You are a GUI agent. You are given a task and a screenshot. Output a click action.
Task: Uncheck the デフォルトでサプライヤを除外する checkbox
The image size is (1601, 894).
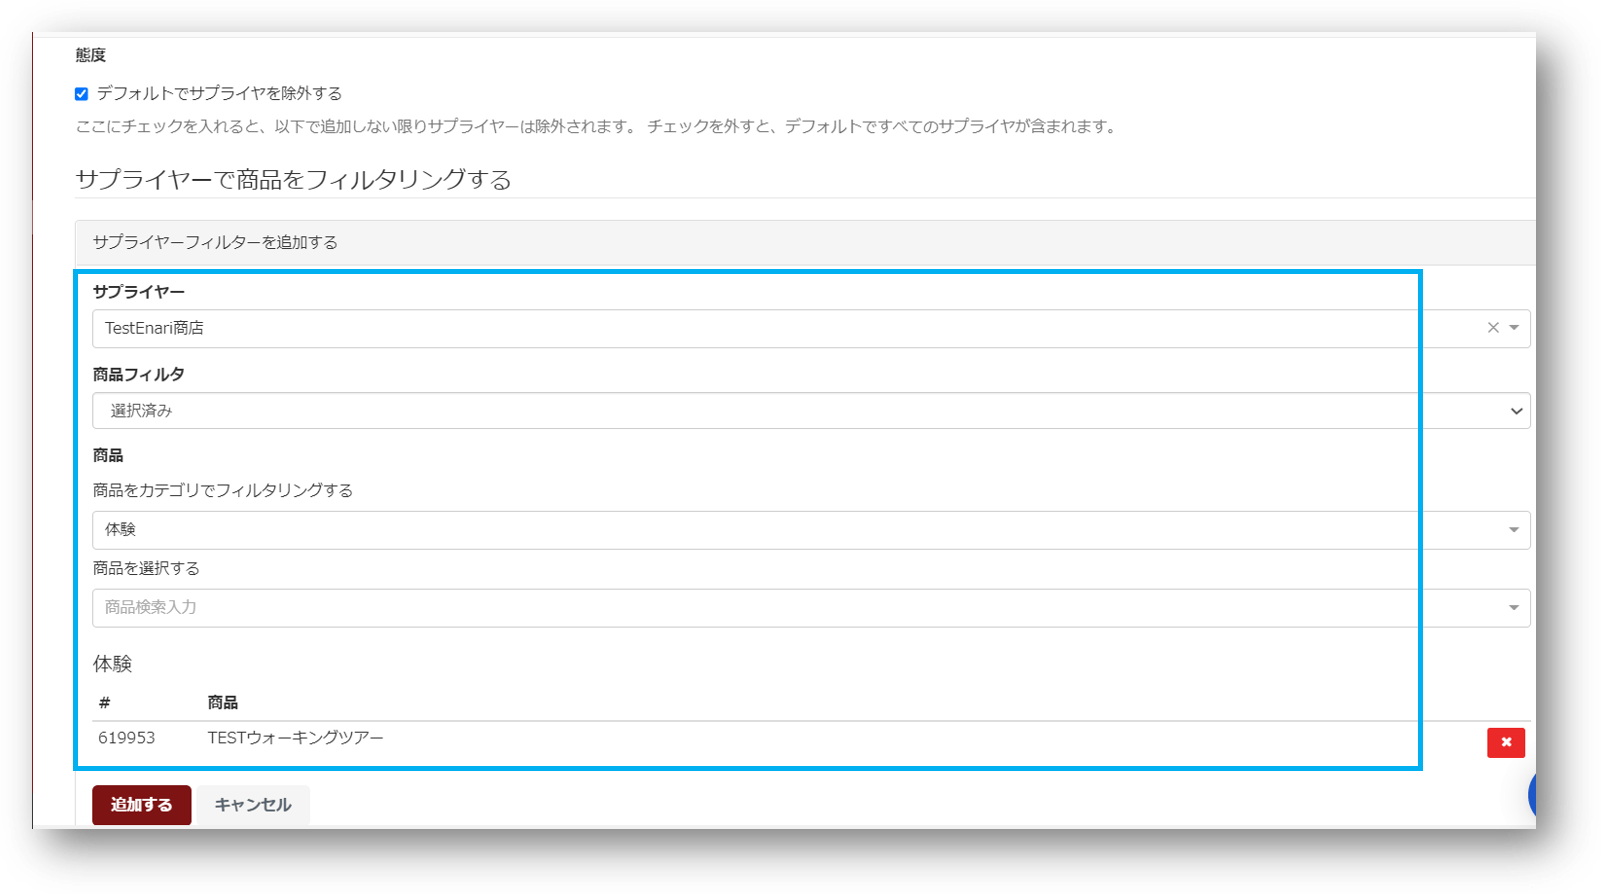click(82, 94)
